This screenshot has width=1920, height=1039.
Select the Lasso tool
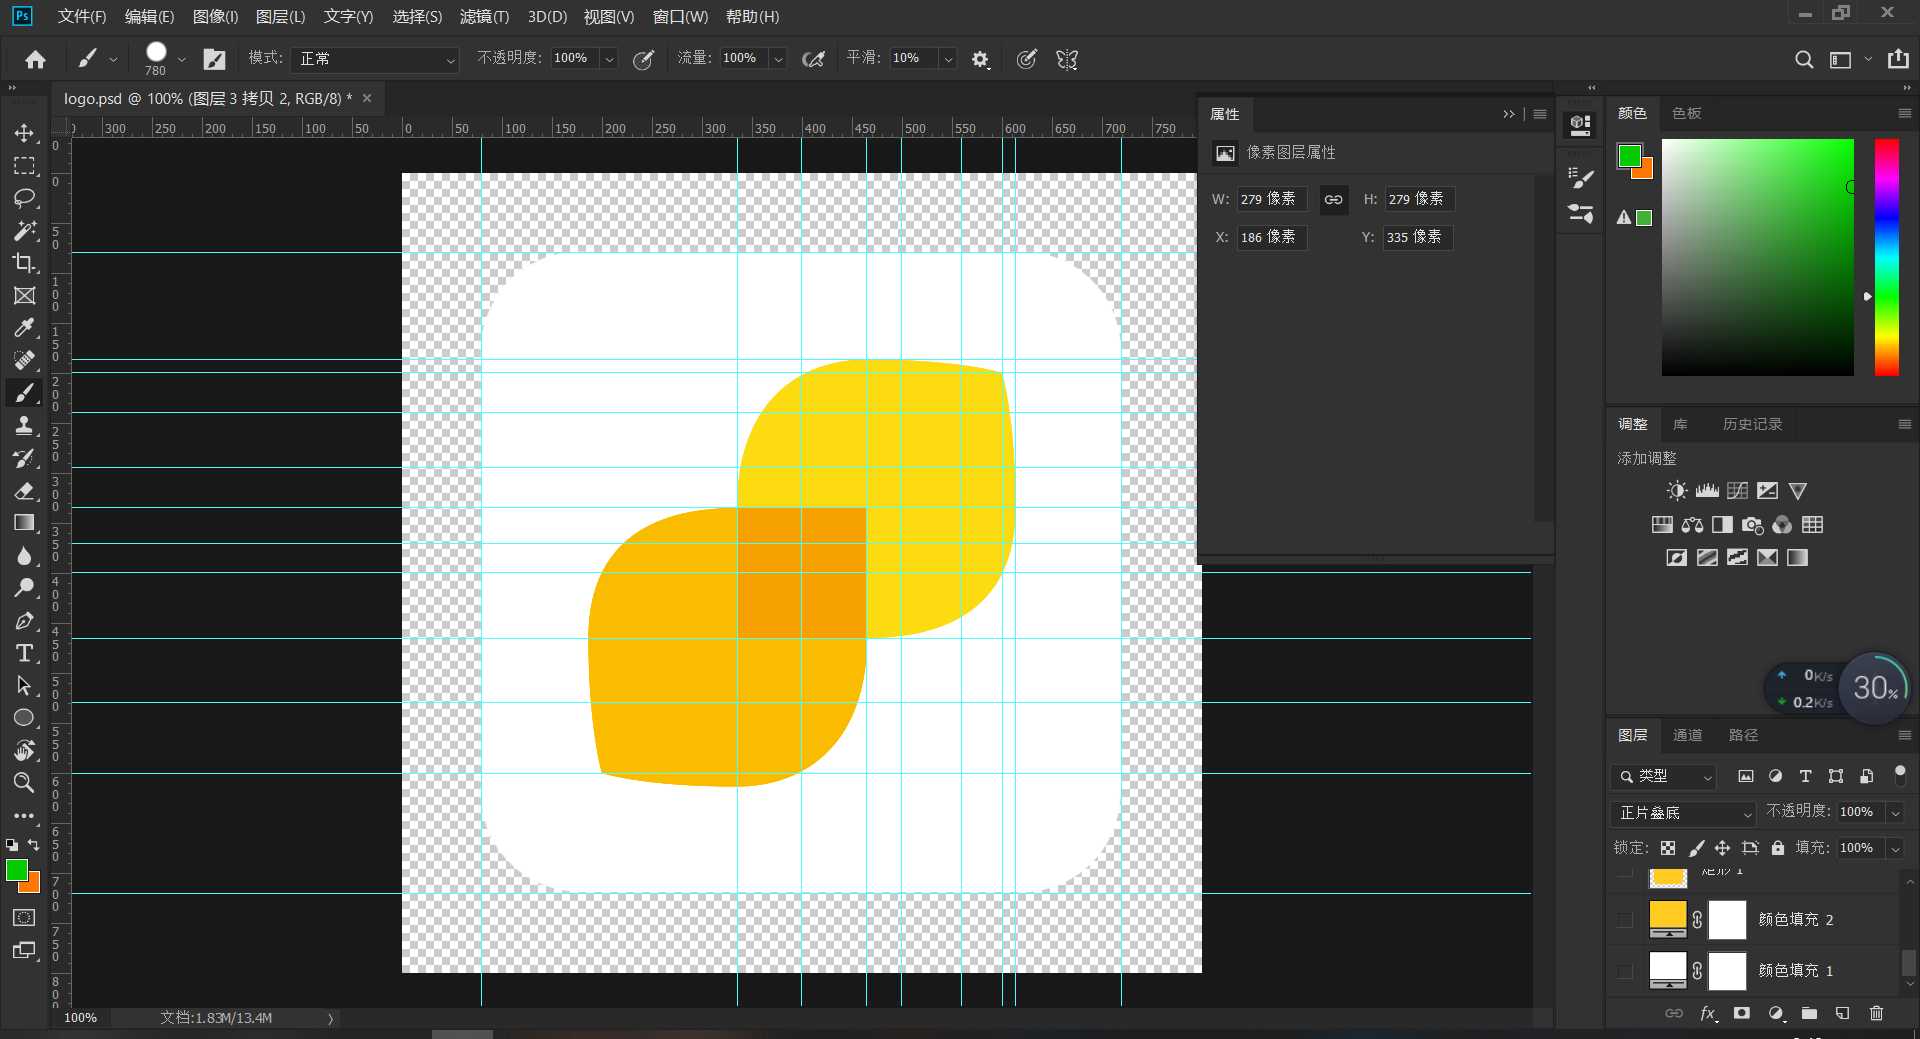[24, 198]
